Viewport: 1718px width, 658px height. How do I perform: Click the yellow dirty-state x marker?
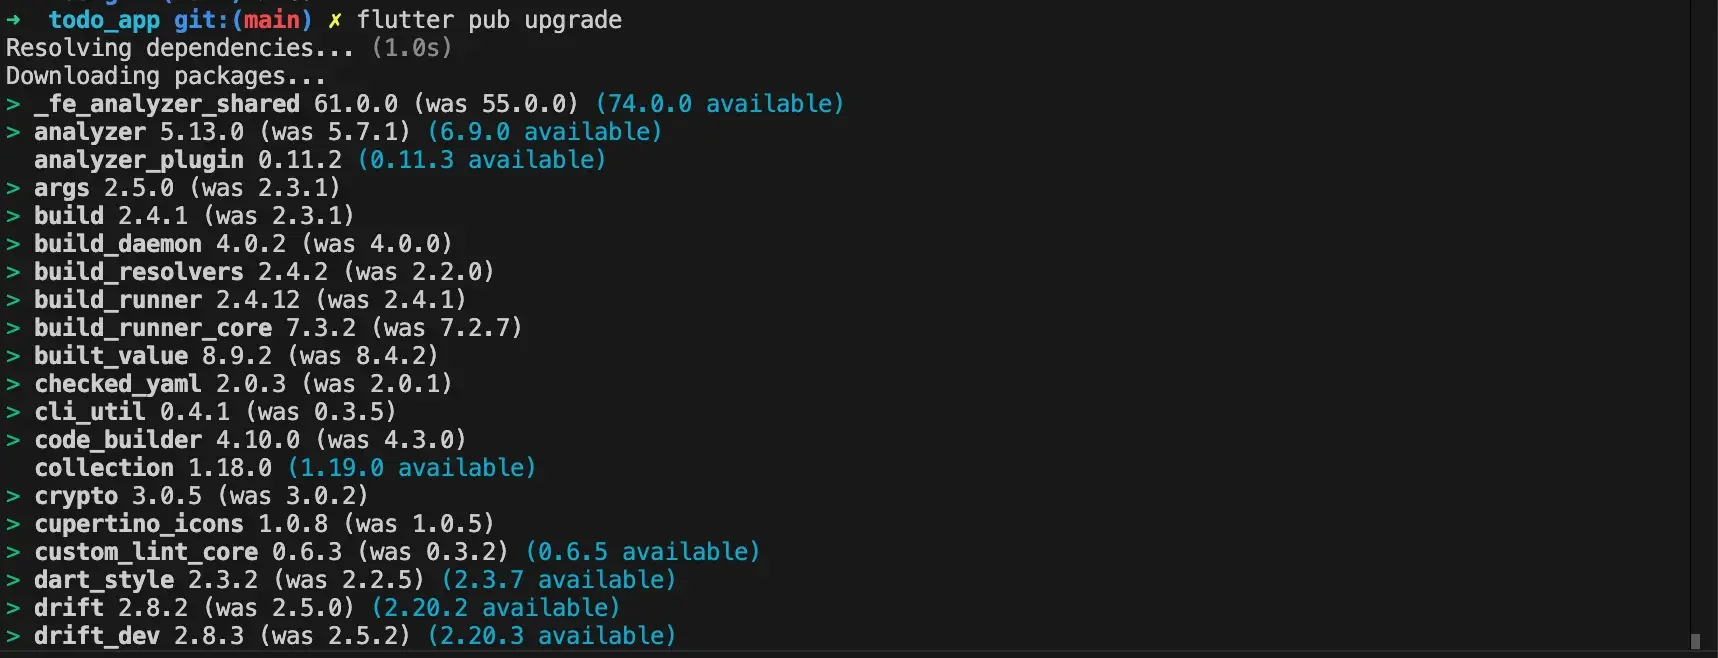335,21
